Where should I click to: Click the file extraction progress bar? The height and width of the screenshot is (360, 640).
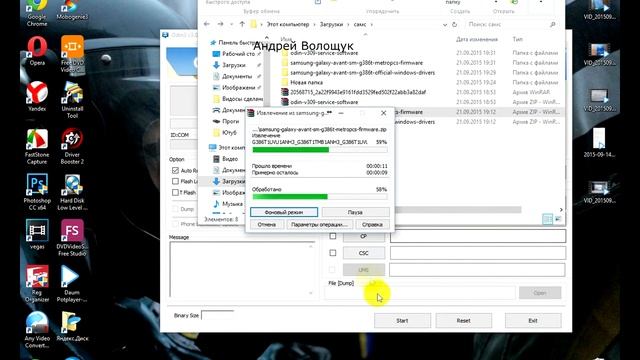(x=320, y=150)
